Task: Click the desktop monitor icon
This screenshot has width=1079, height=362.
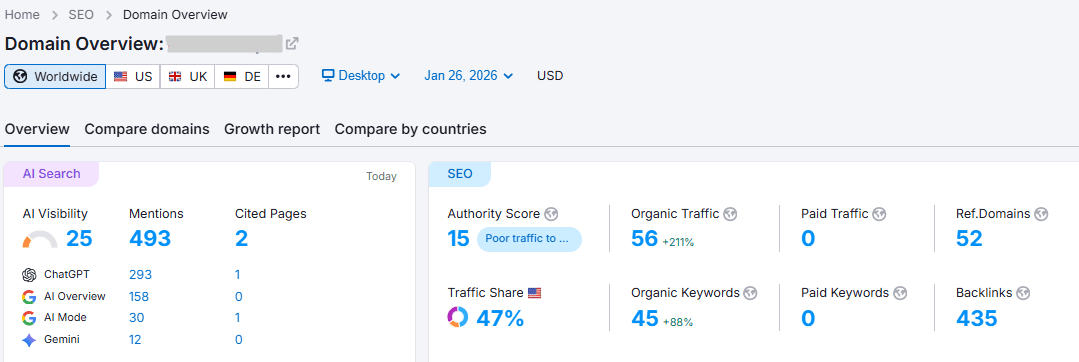Action: 328,76
